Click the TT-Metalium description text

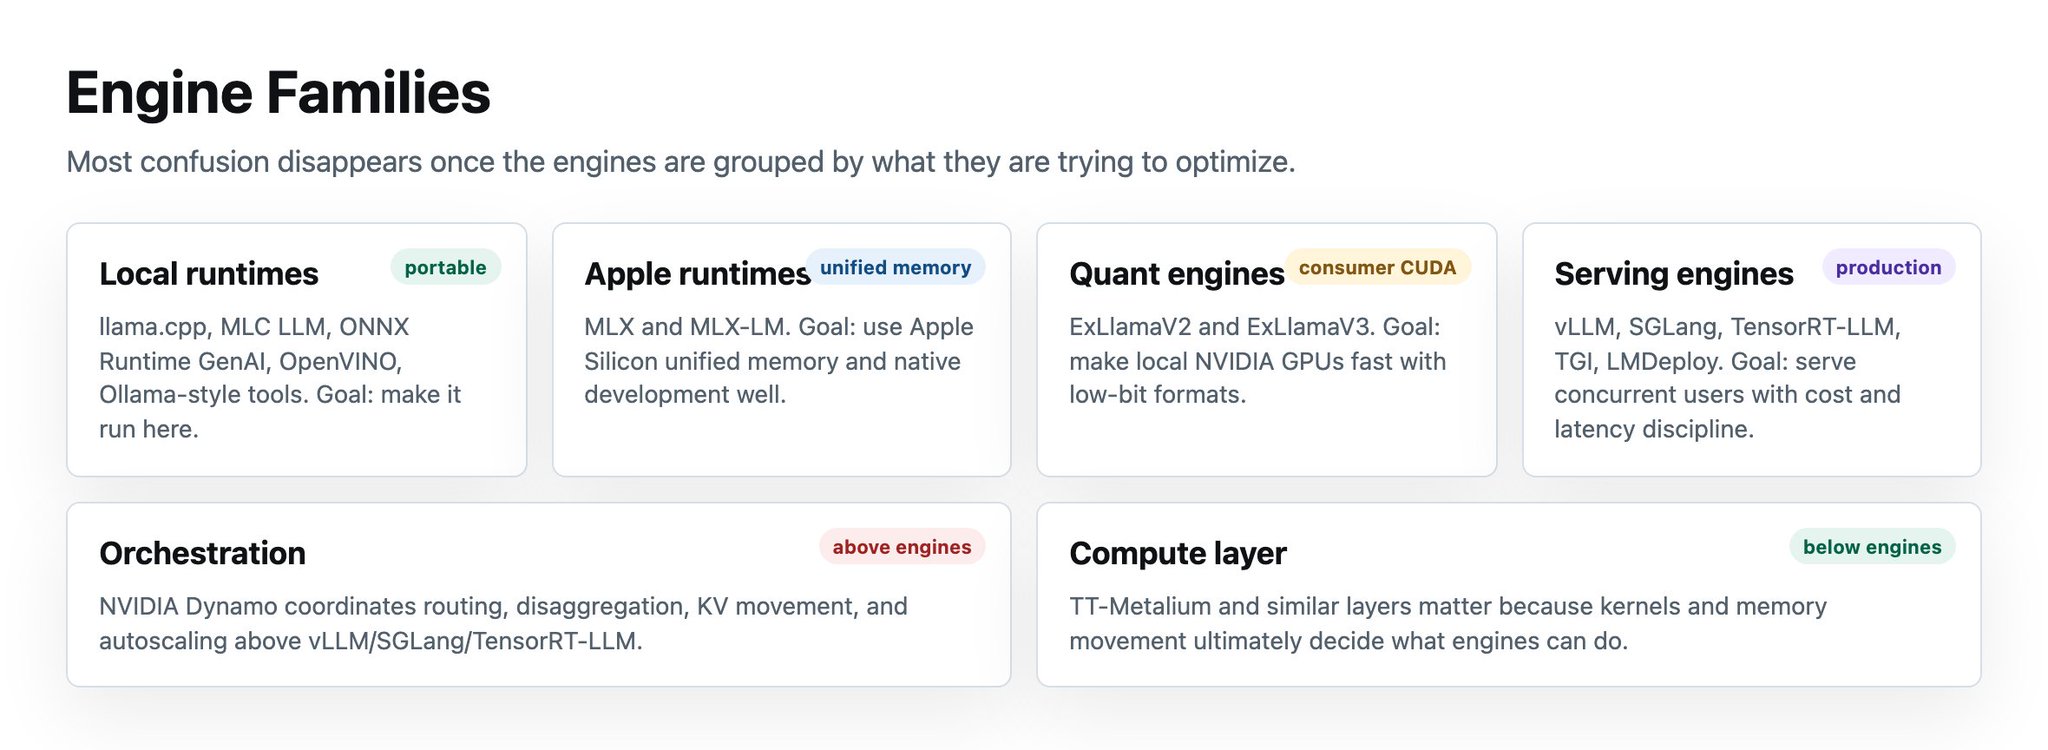[x=1447, y=623]
